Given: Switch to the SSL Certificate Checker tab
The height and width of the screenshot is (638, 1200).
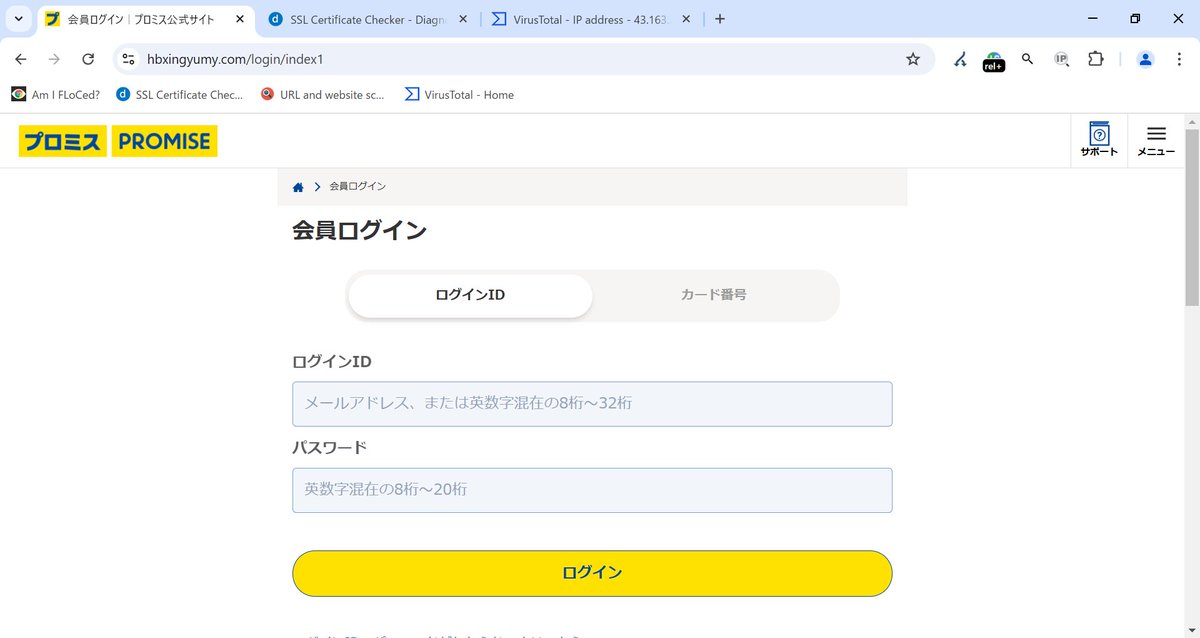Looking at the screenshot, I should click(369, 19).
